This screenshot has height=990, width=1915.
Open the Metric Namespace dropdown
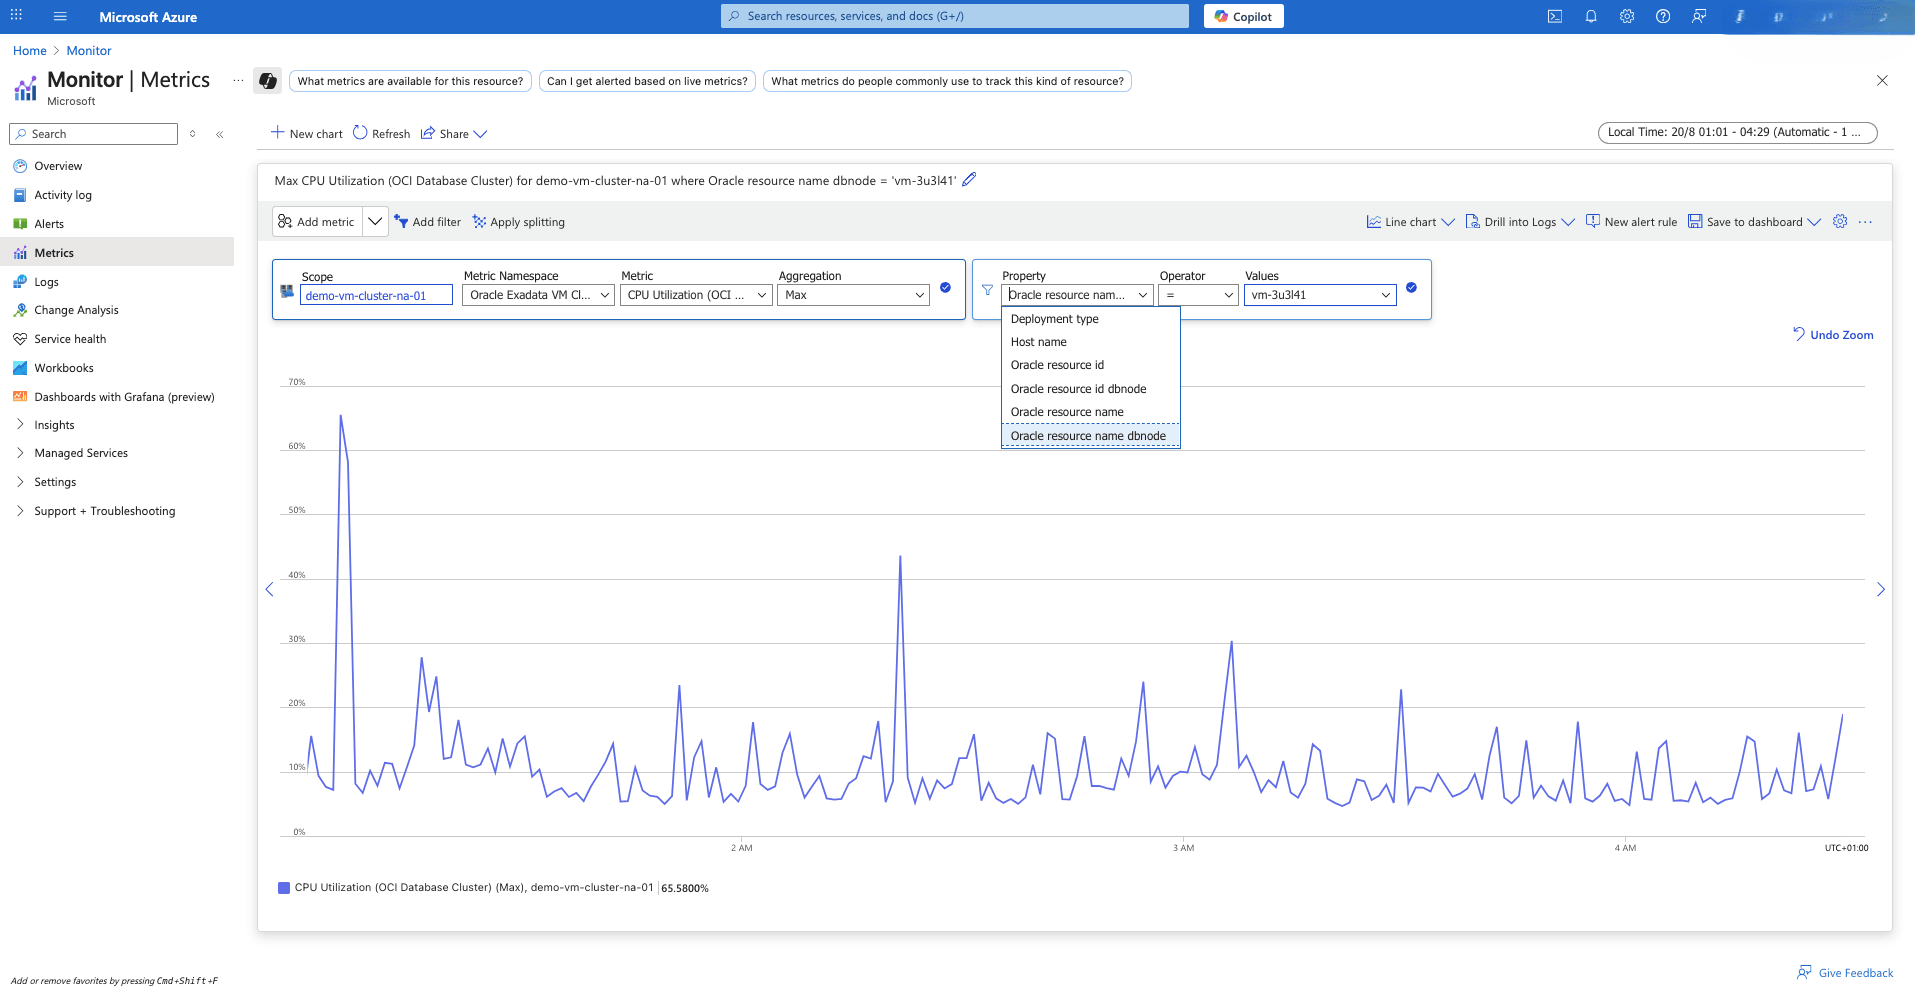click(x=538, y=295)
